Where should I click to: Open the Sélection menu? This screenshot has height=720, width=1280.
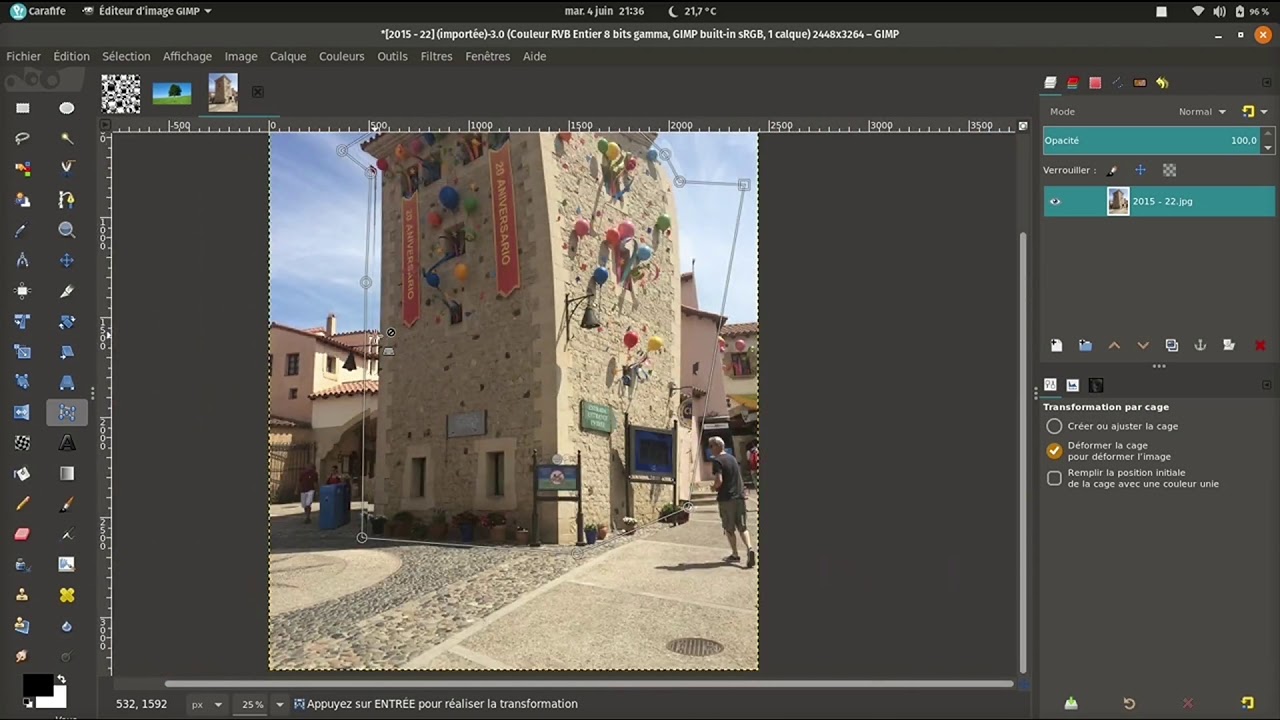[126, 56]
